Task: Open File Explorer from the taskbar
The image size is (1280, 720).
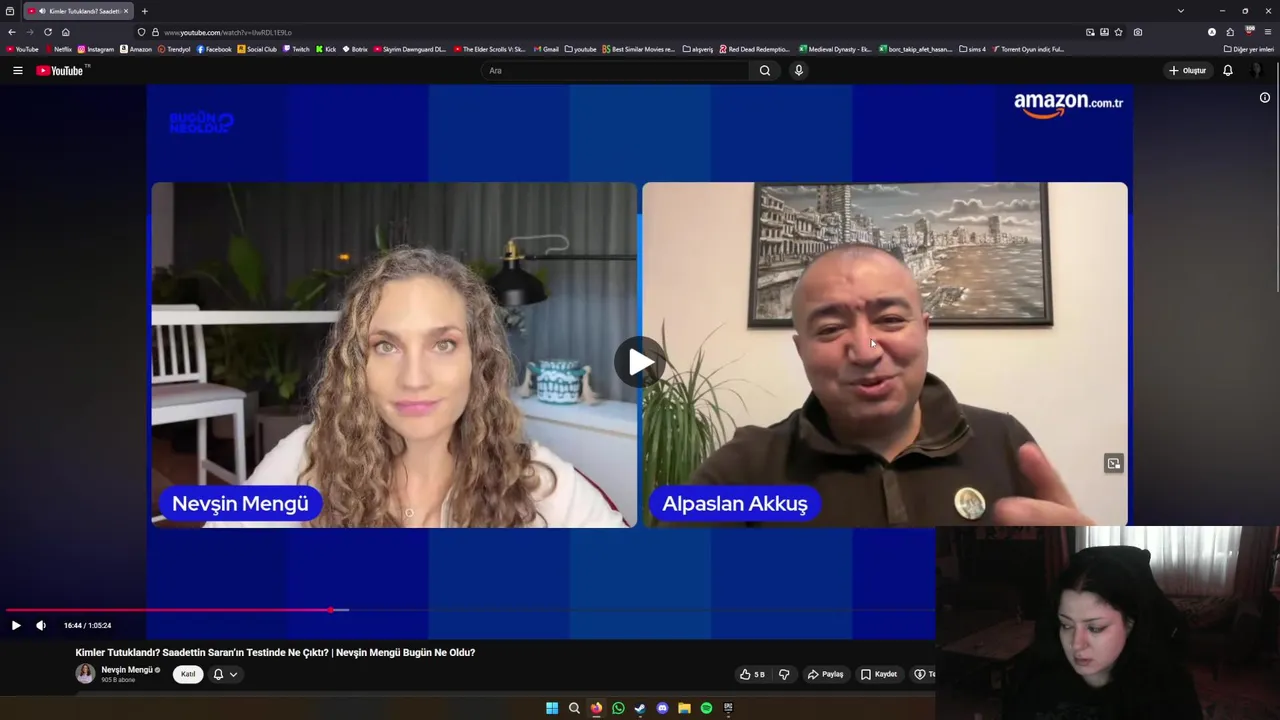Action: [x=684, y=708]
